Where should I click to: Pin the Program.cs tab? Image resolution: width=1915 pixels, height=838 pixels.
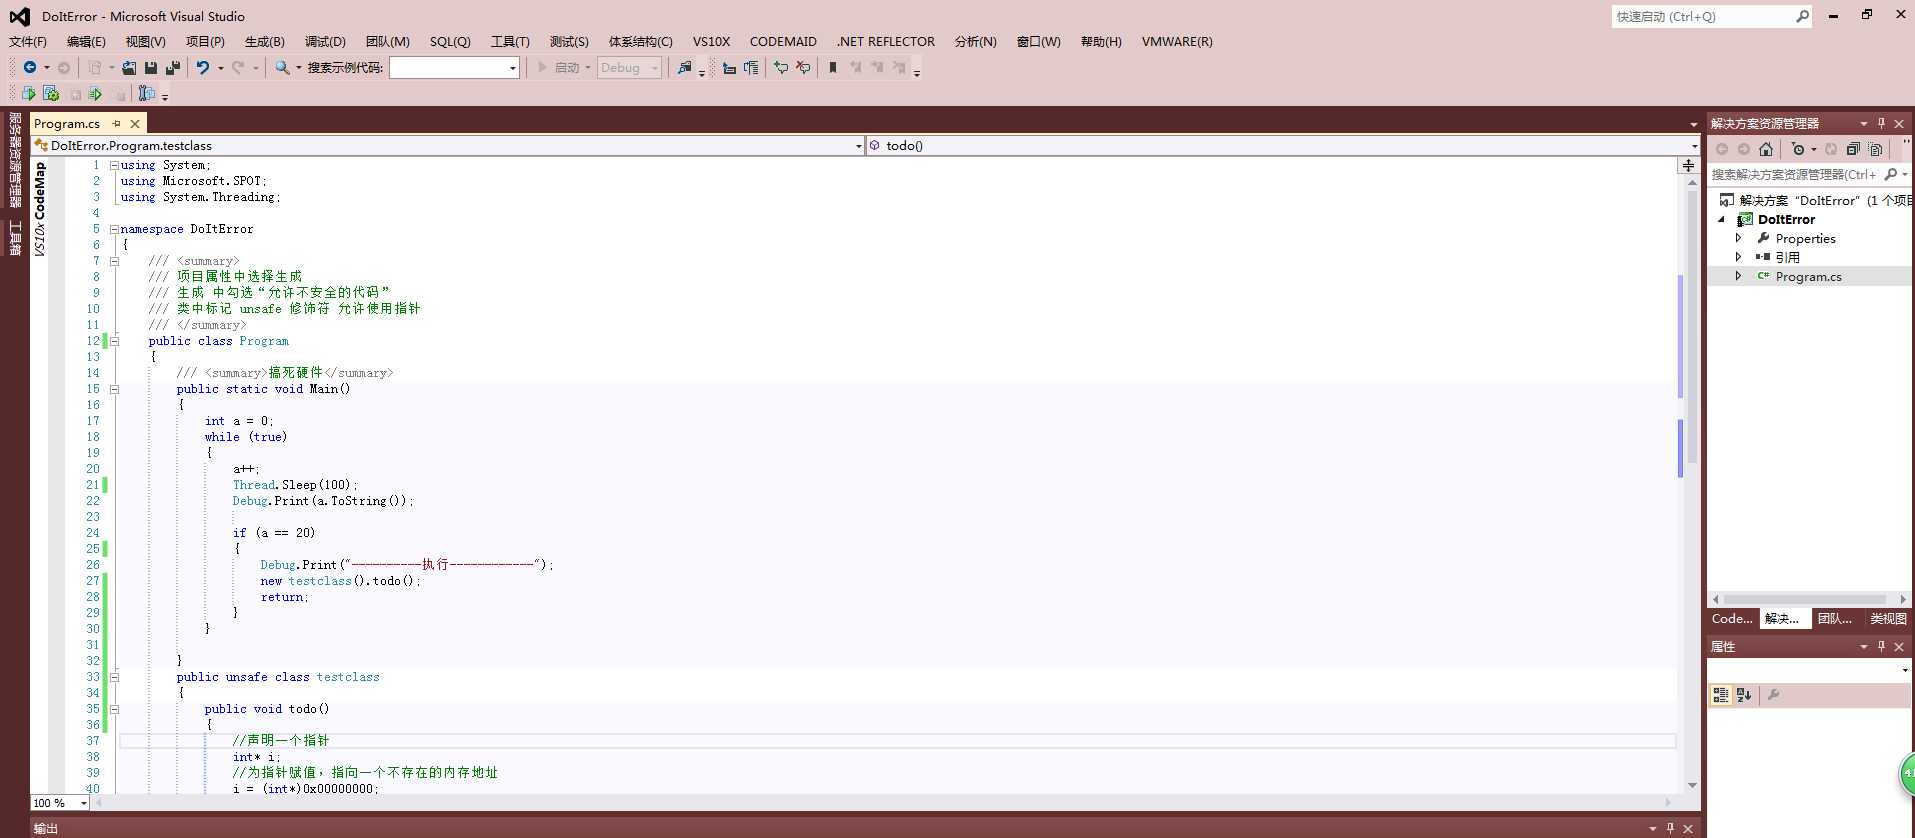click(x=117, y=123)
